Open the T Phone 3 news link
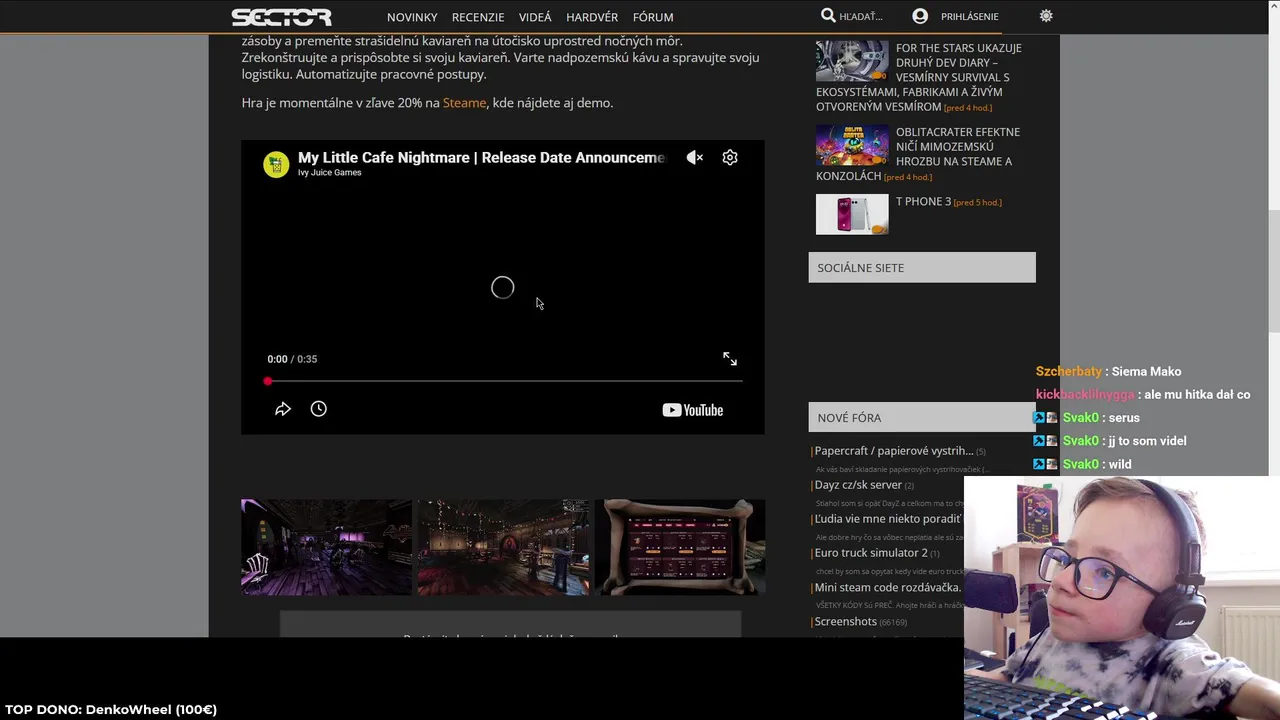This screenshot has width=1280, height=720. 923,201
